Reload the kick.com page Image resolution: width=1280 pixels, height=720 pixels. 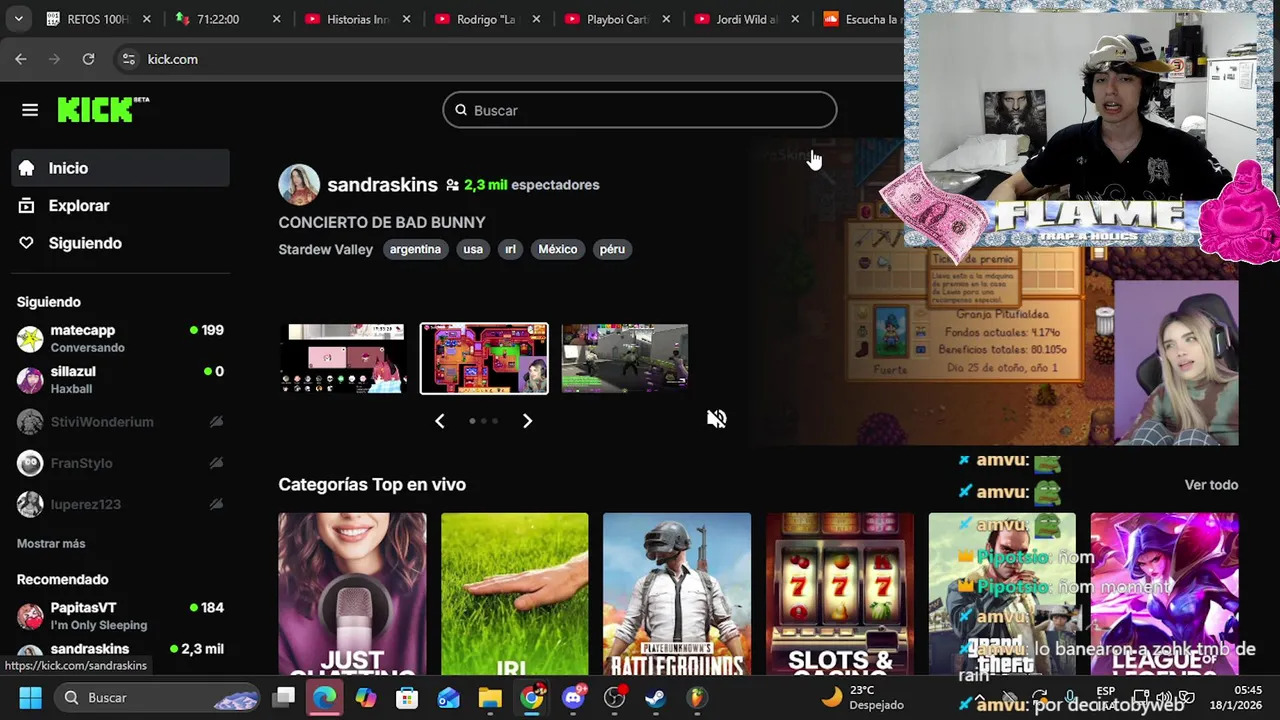(x=88, y=59)
